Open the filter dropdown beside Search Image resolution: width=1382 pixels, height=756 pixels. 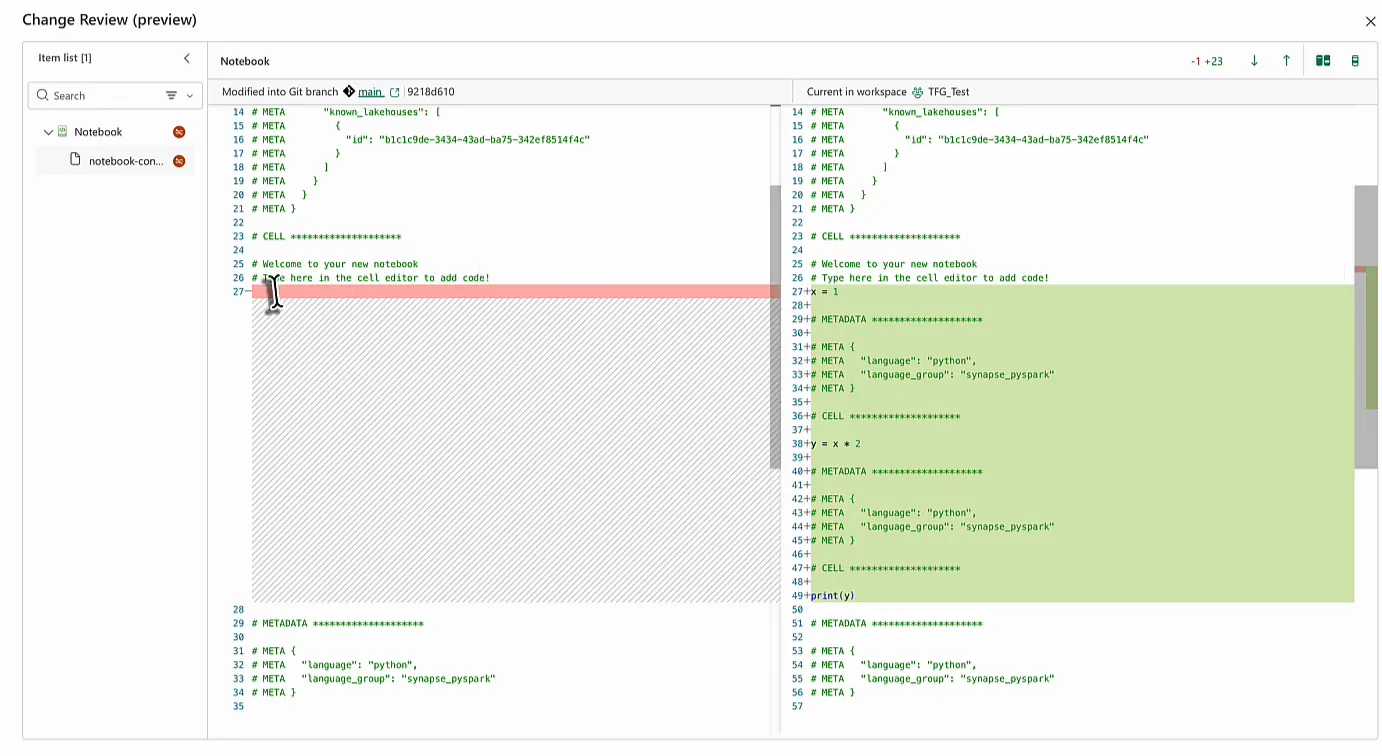[x=177, y=96]
